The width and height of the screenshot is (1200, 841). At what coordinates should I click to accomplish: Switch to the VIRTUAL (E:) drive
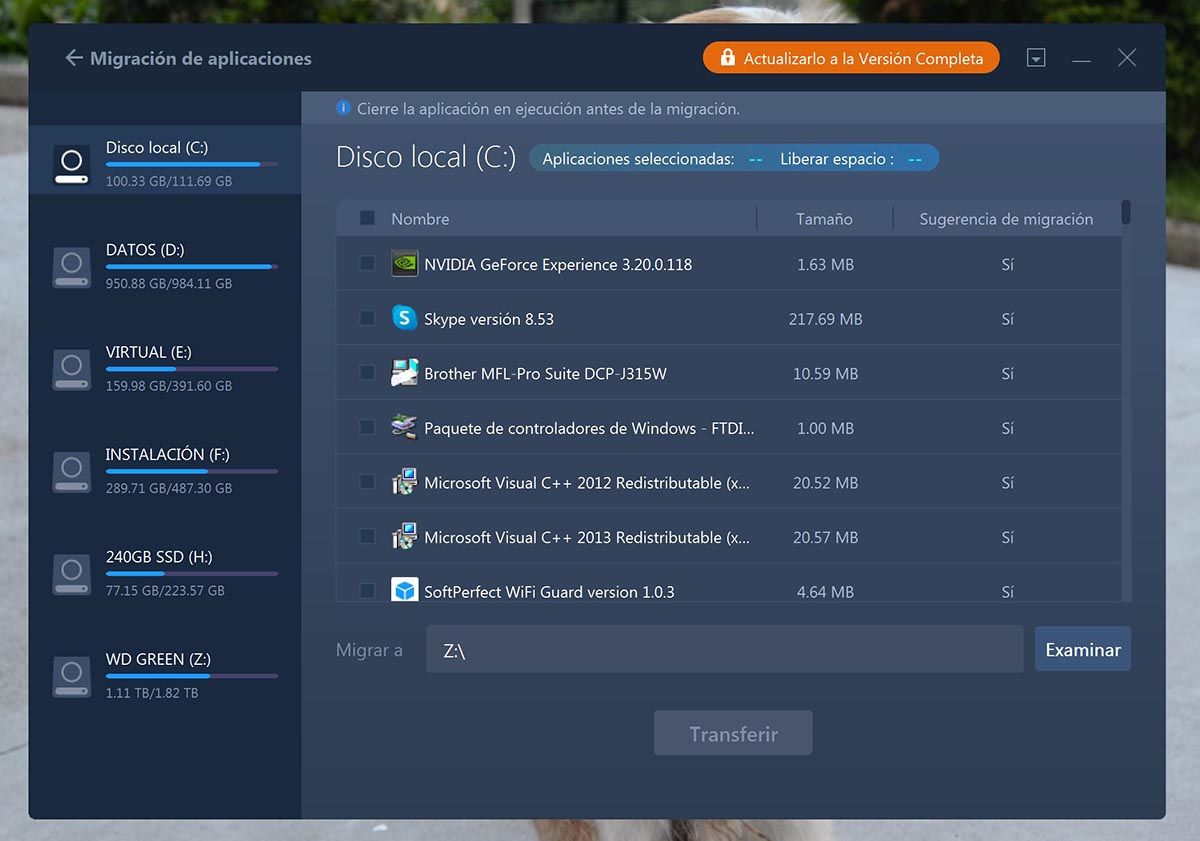click(x=165, y=369)
